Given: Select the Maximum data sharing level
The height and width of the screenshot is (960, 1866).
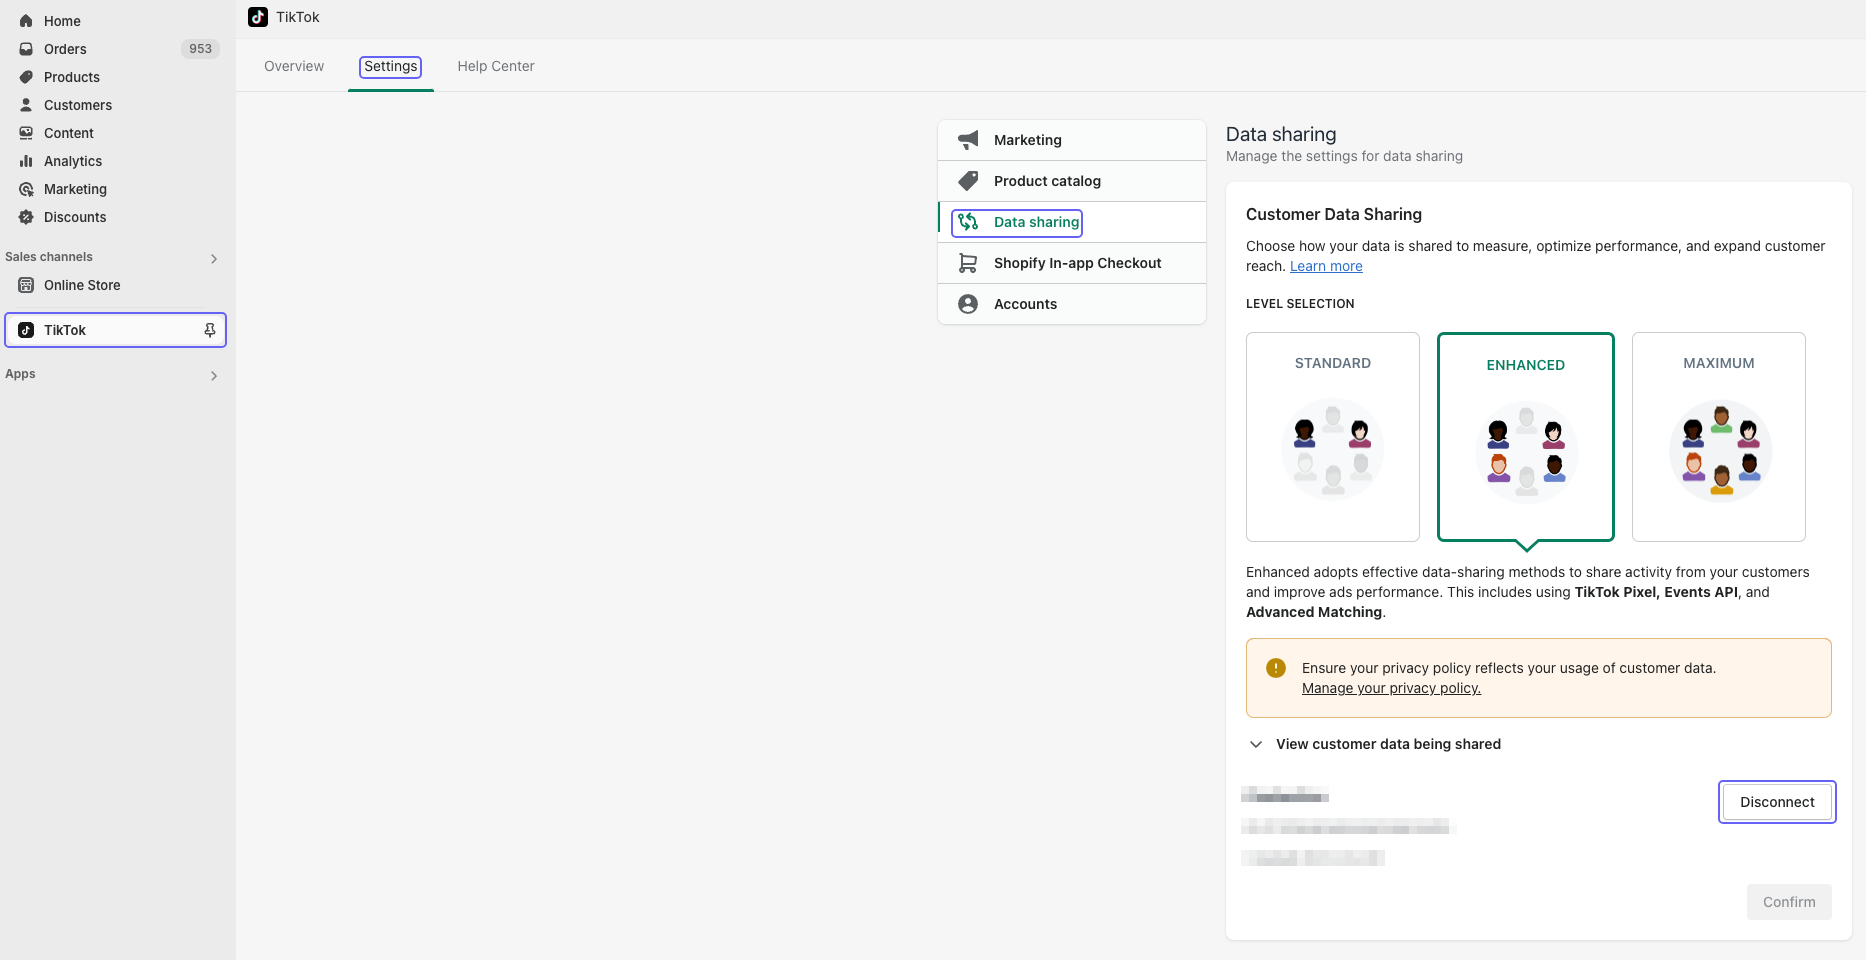Looking at the screenshot, I should click(1719, 437).
